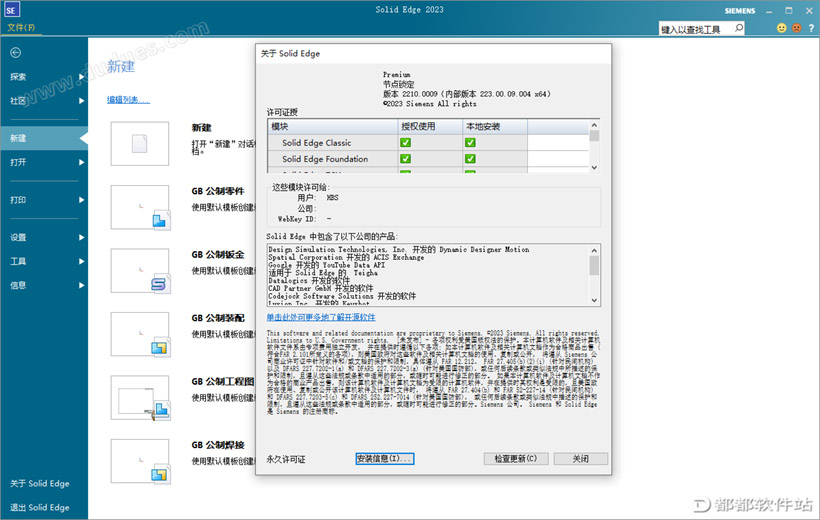
Task: Click the down arrow of the products list scrollbar
Action: coord(594,300)
